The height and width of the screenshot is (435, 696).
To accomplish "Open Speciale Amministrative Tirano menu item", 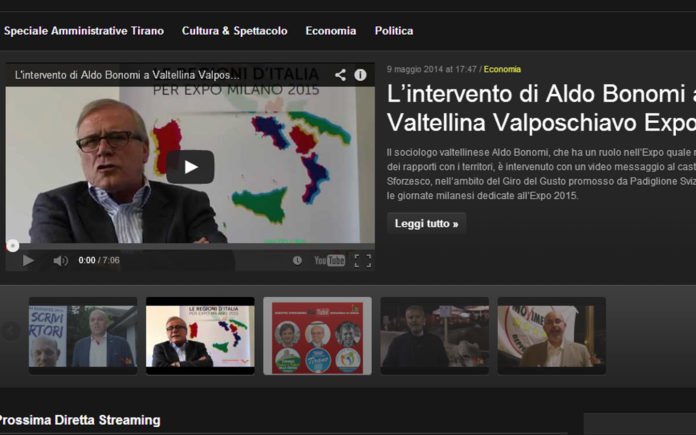I will [x=84, y=31].
